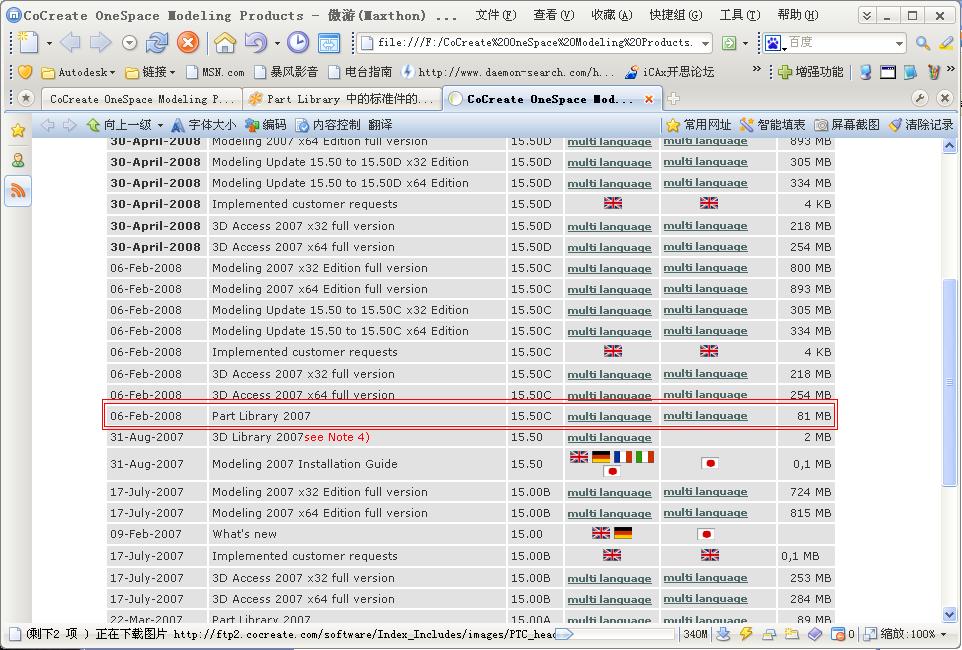Click the highlighter pen icon beside the search

(x=946, y=42)
